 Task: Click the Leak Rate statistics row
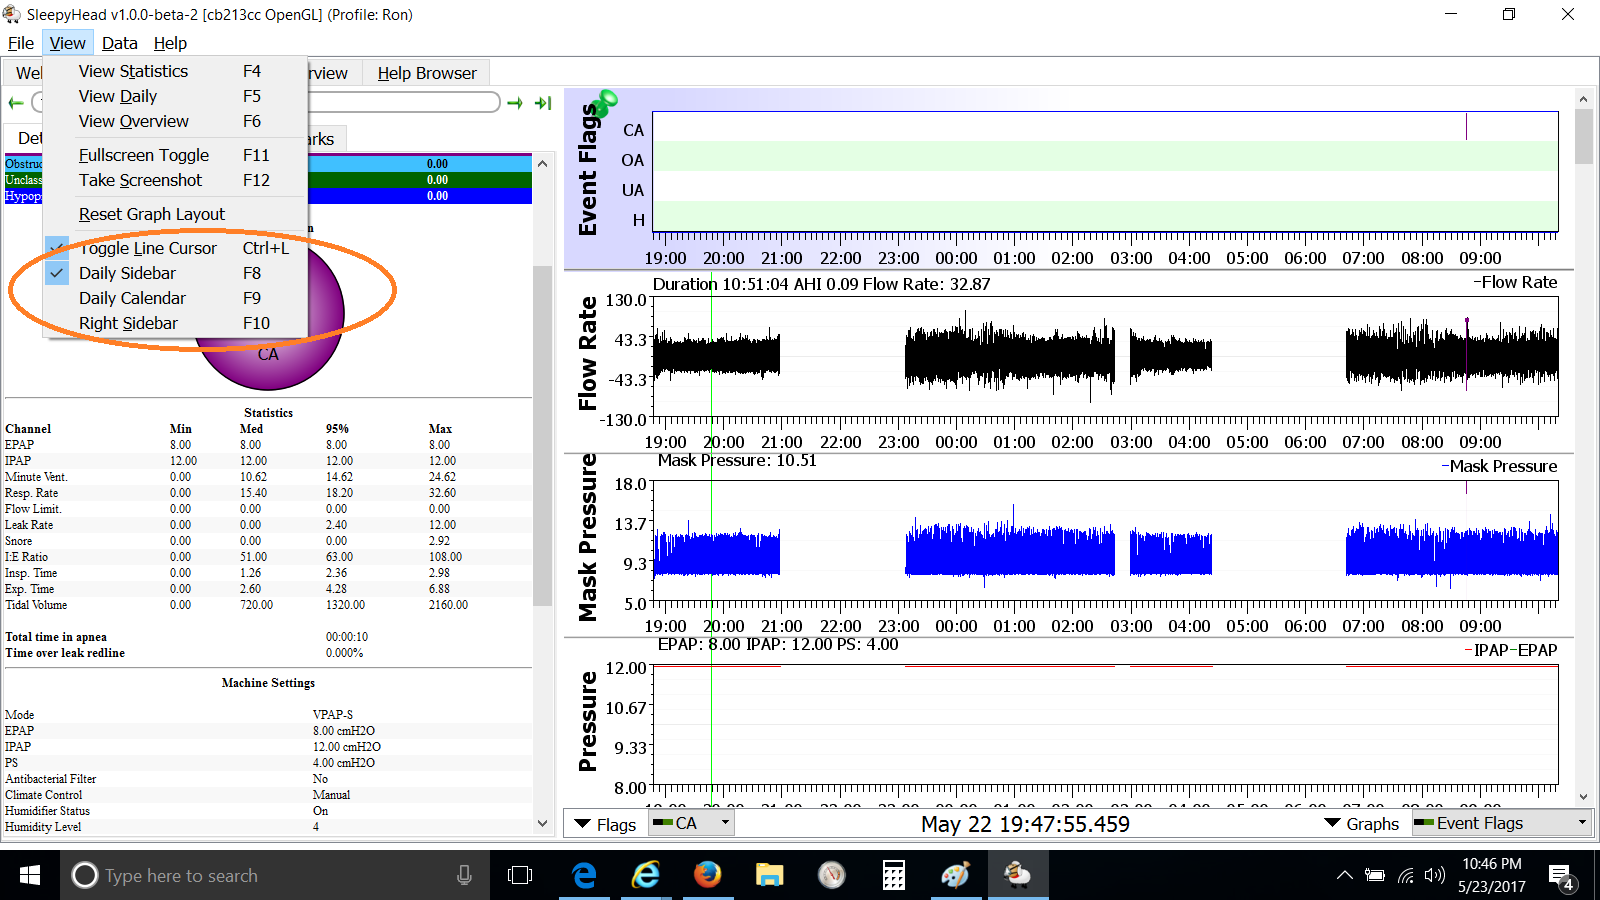click(x=268, y=525)
